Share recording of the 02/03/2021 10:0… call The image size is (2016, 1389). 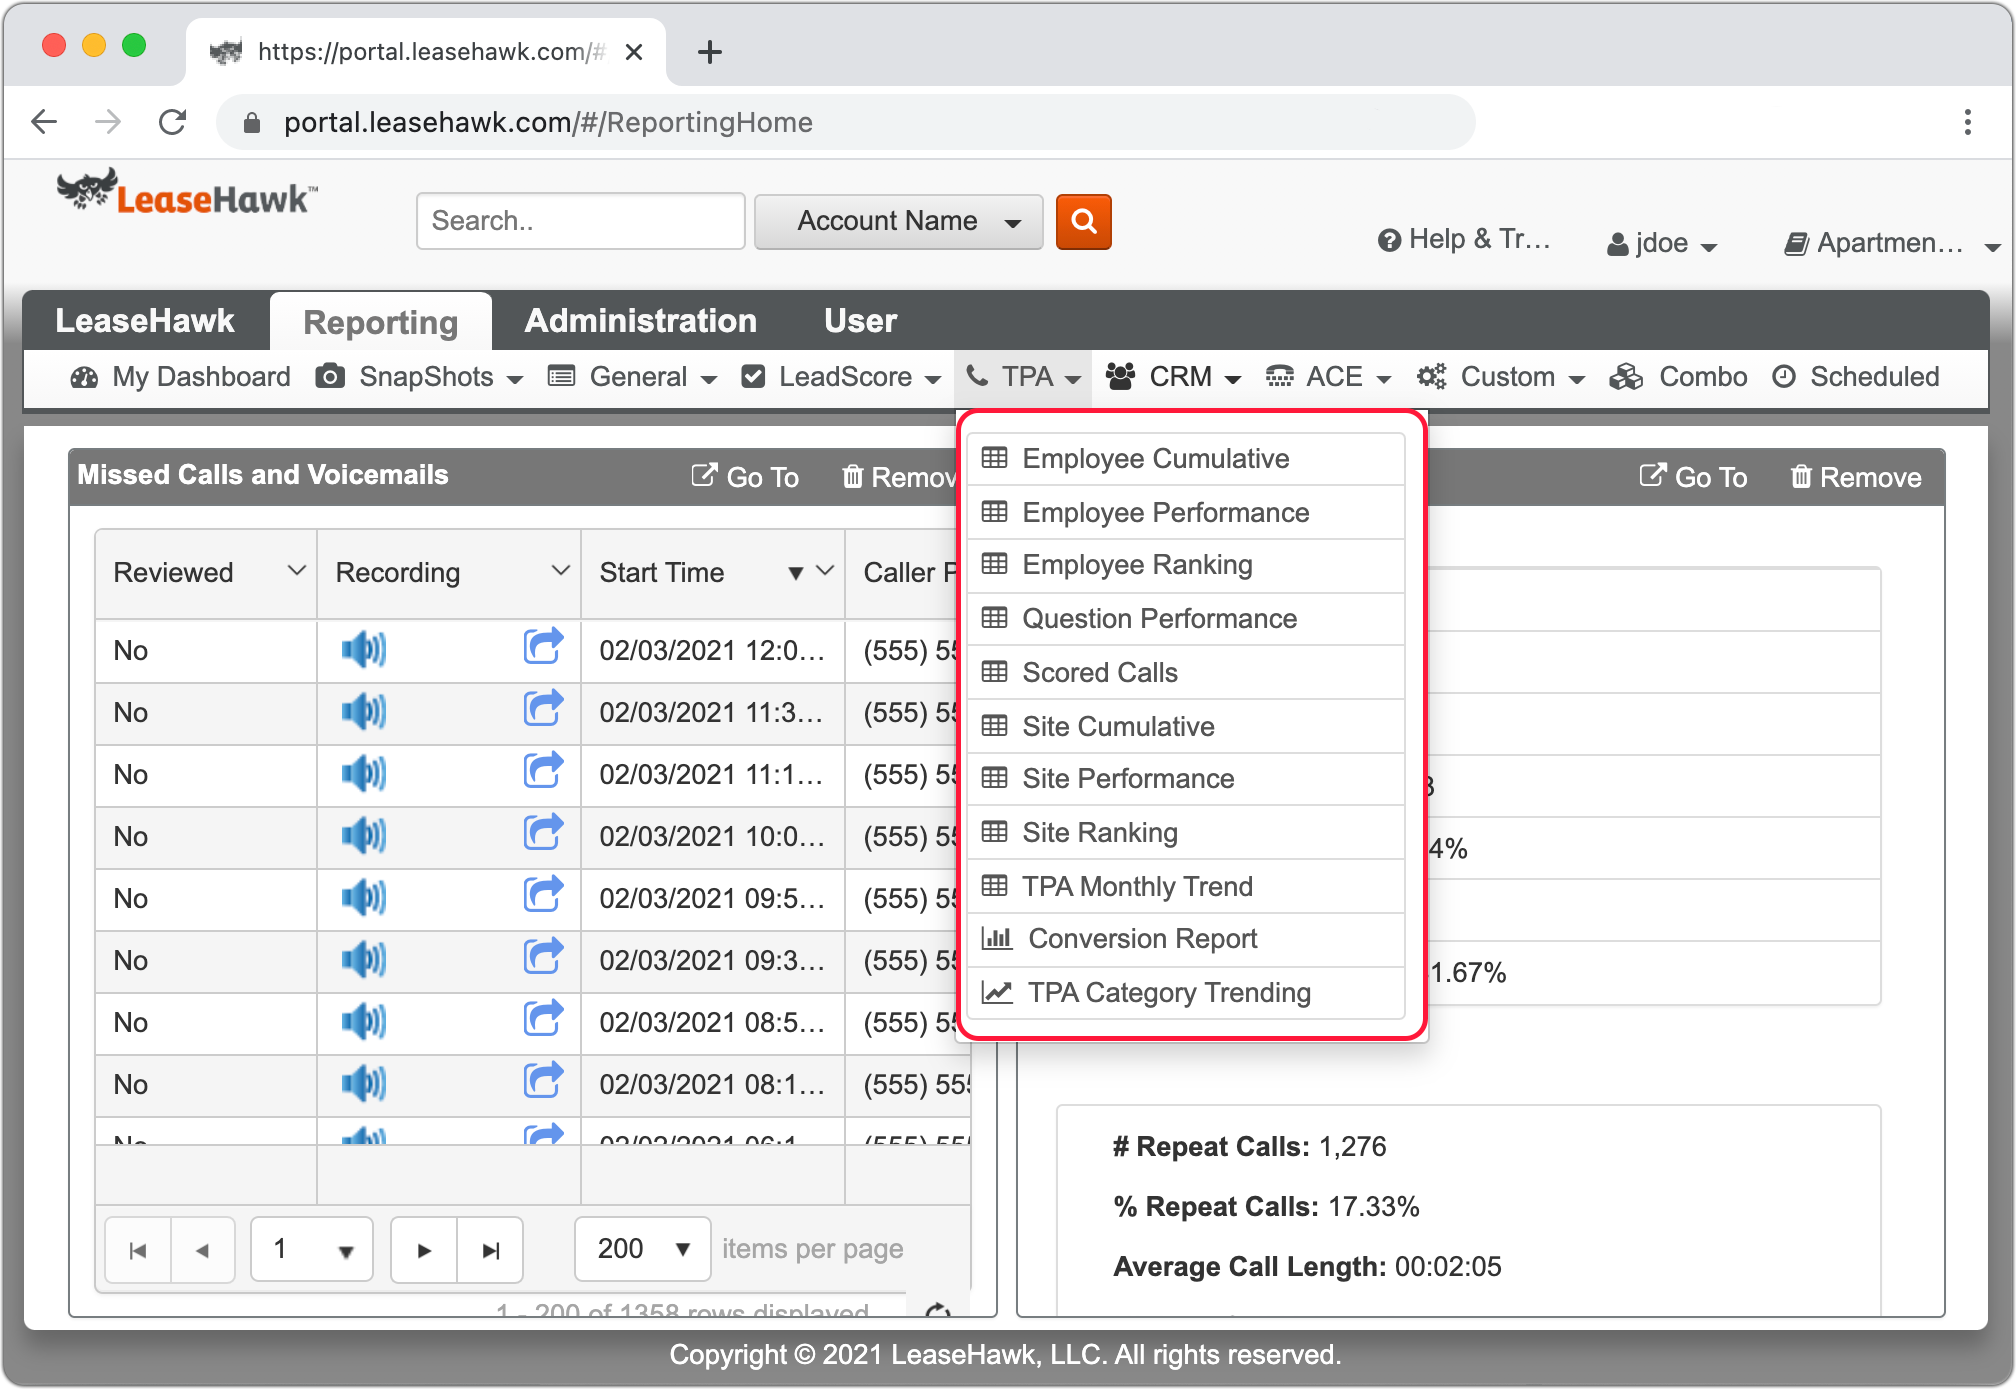click(x=543, y=832)
